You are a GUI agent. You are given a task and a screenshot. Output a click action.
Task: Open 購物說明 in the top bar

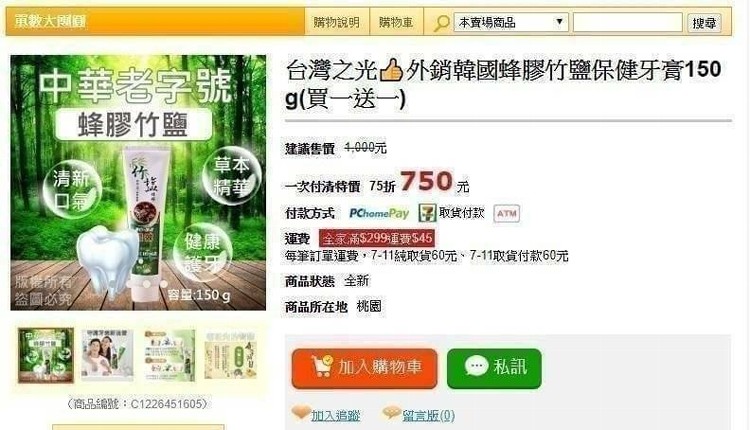pos(337,22)
